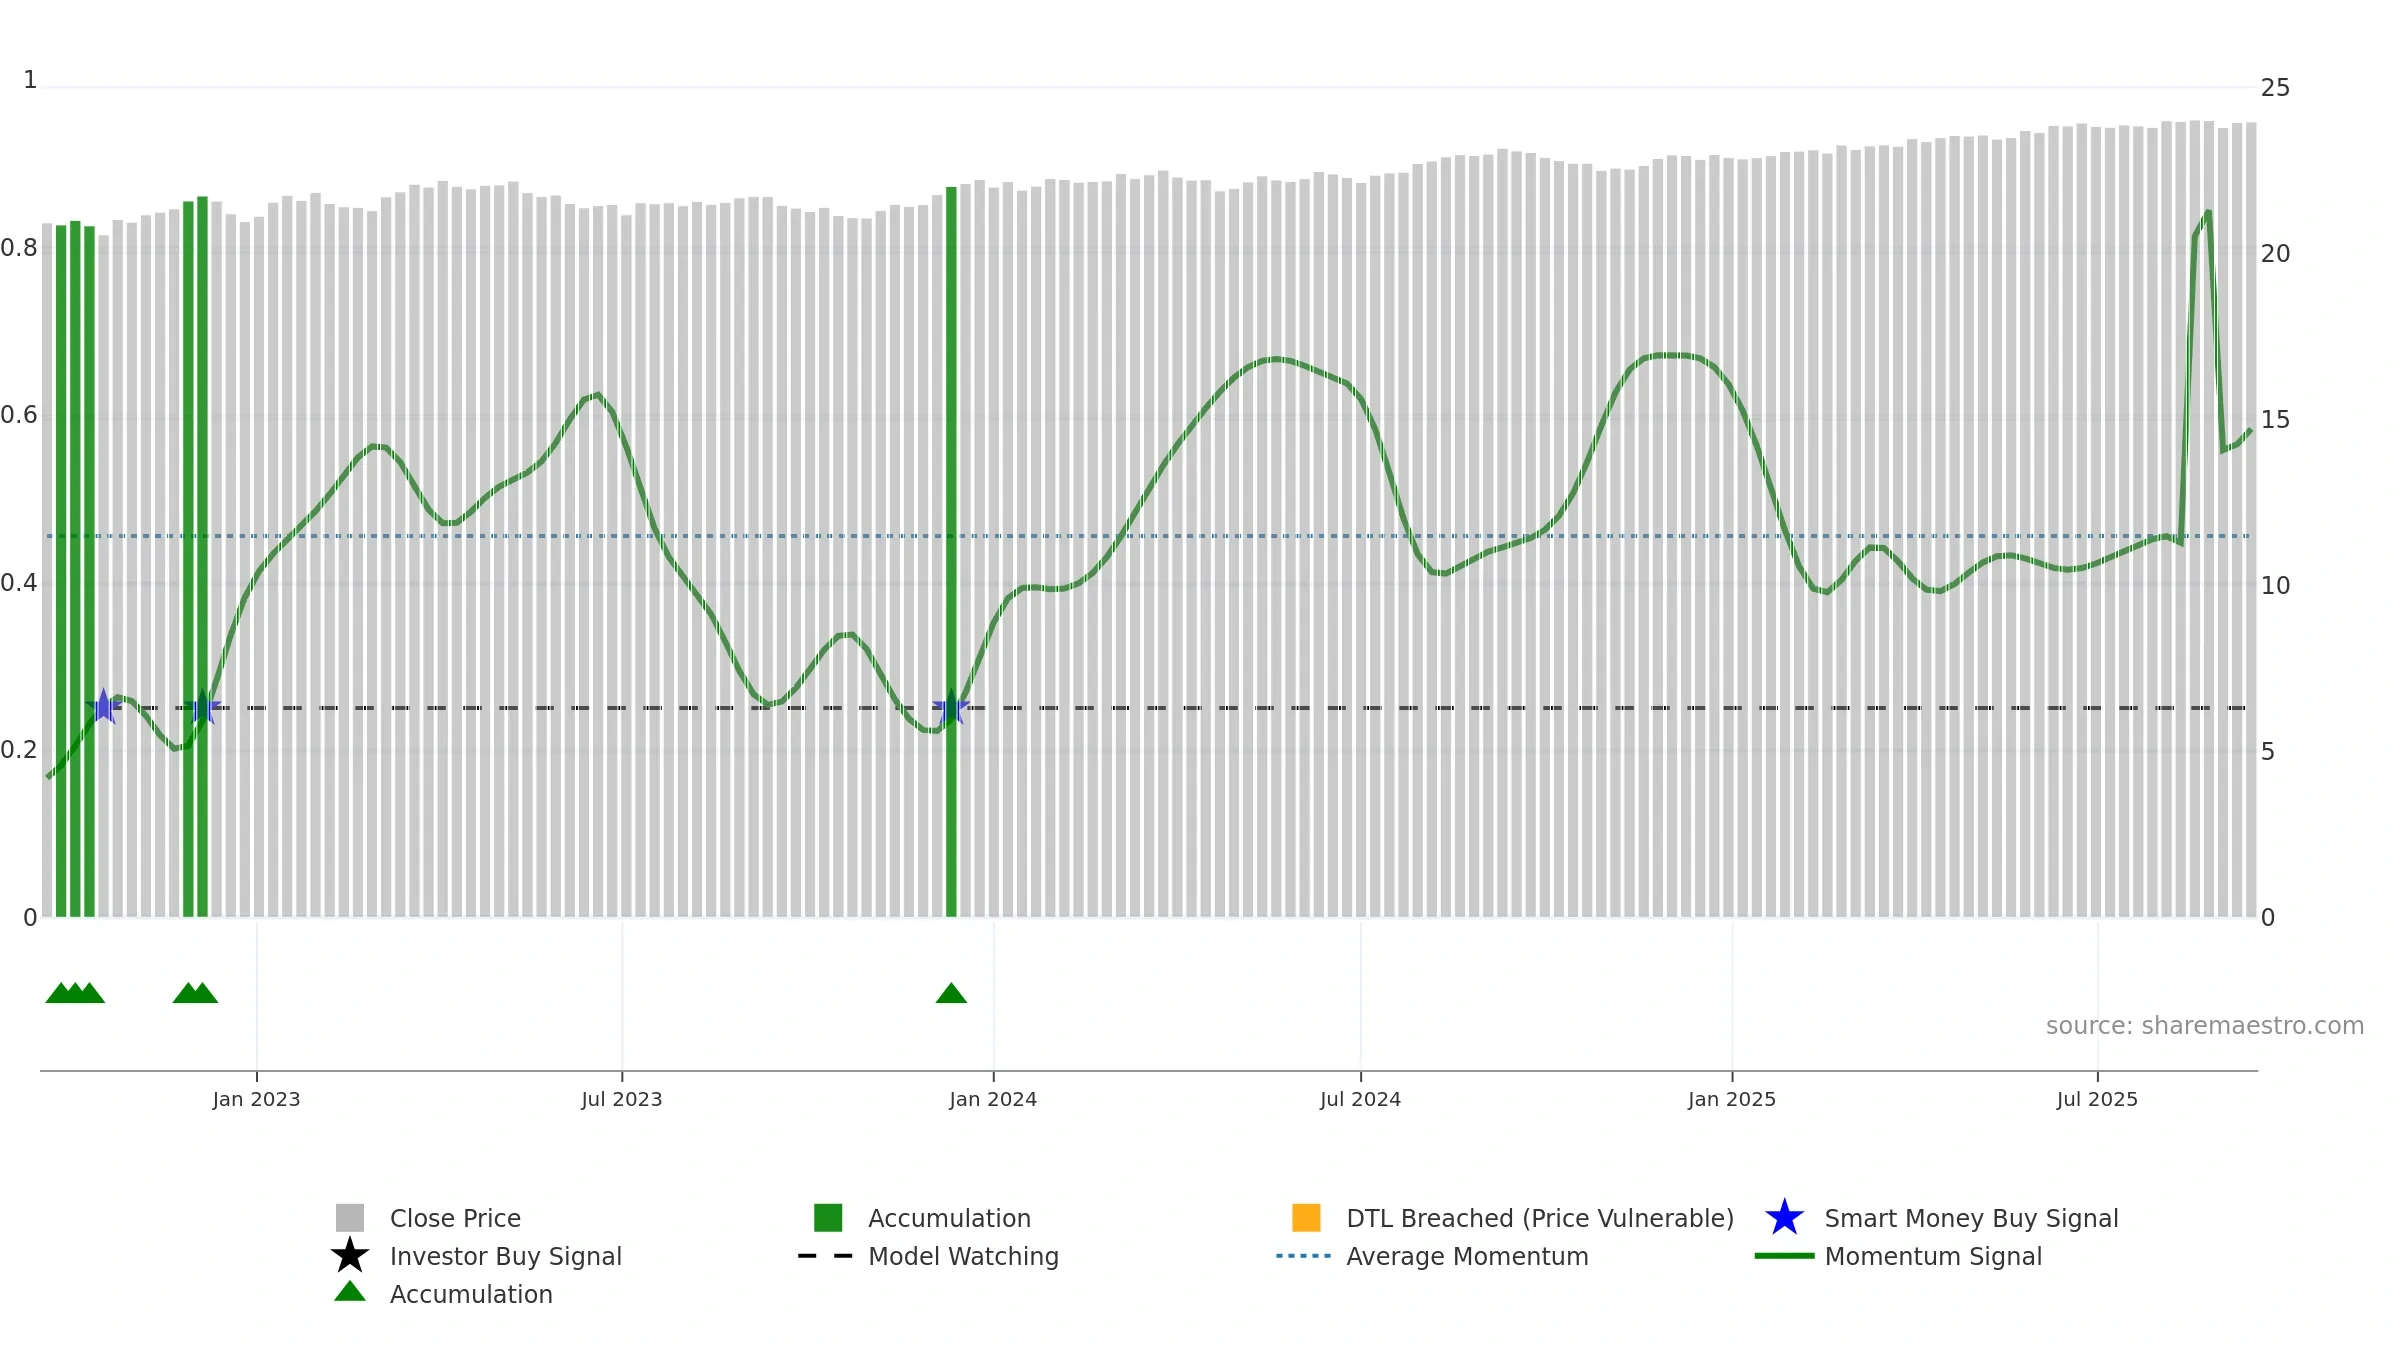Click the gray Close Price legend swatch
Screen dimensions: 2400x1350
(350, 1218)
